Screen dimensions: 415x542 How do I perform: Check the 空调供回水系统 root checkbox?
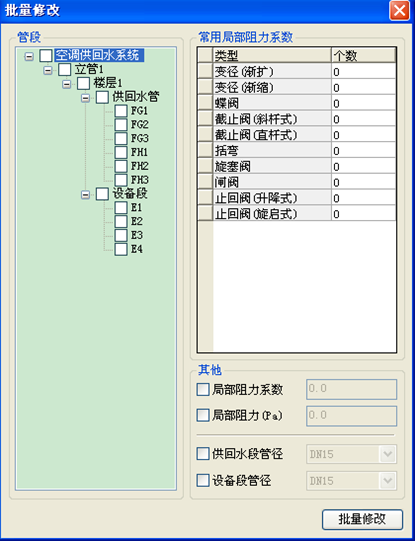click(46, 55)
